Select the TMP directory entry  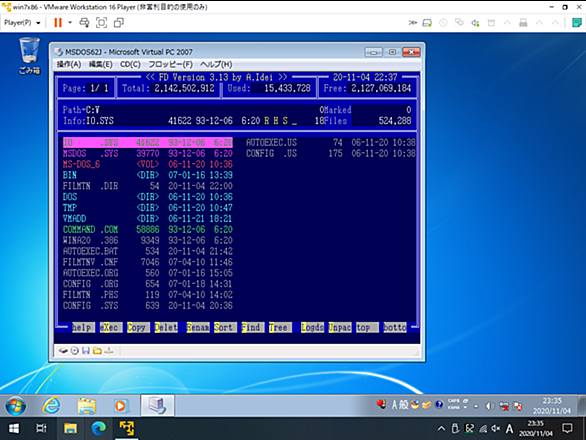click(x=148, y=207)
